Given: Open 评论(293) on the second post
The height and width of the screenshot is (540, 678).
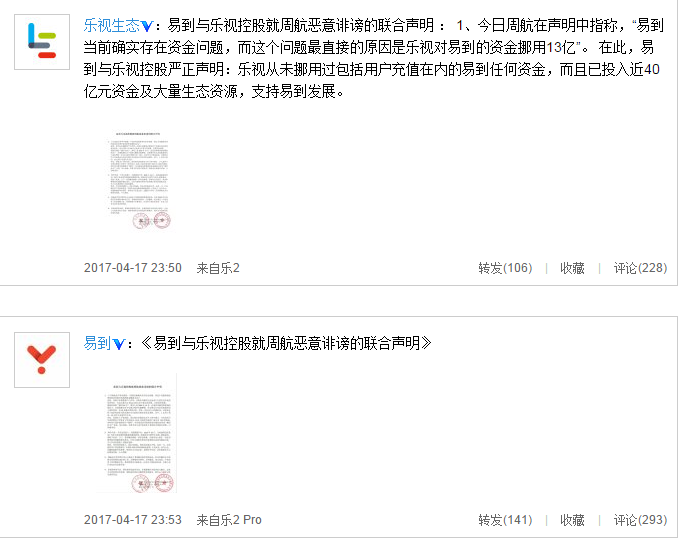Looking at the screenshot, I should click(x=640, y=520).
